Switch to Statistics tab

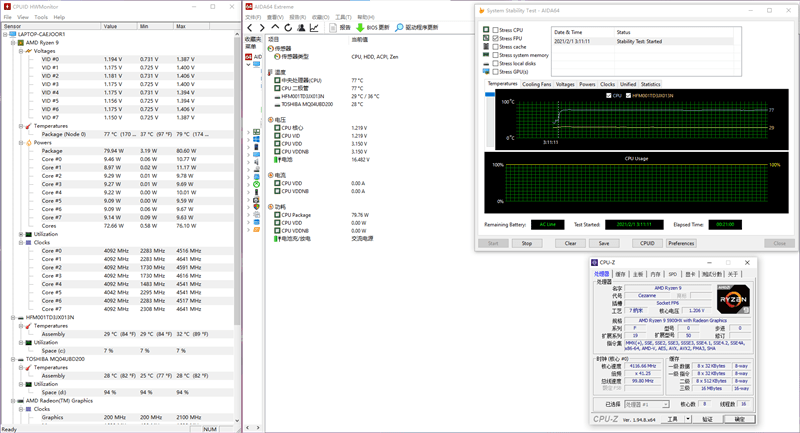click(x=651, y=84)
